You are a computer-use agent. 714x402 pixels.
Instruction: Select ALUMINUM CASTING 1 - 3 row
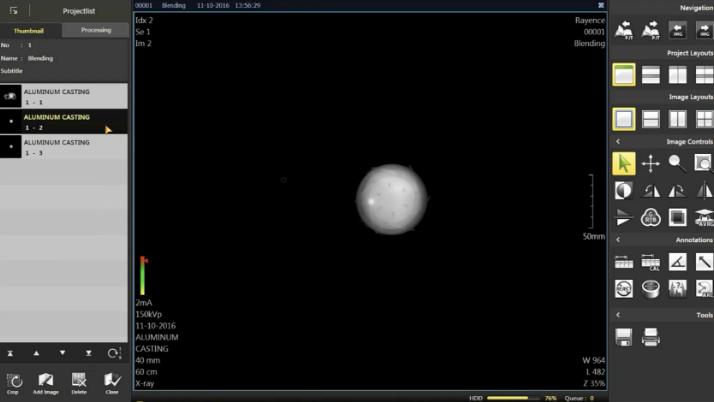coord(64,147)
